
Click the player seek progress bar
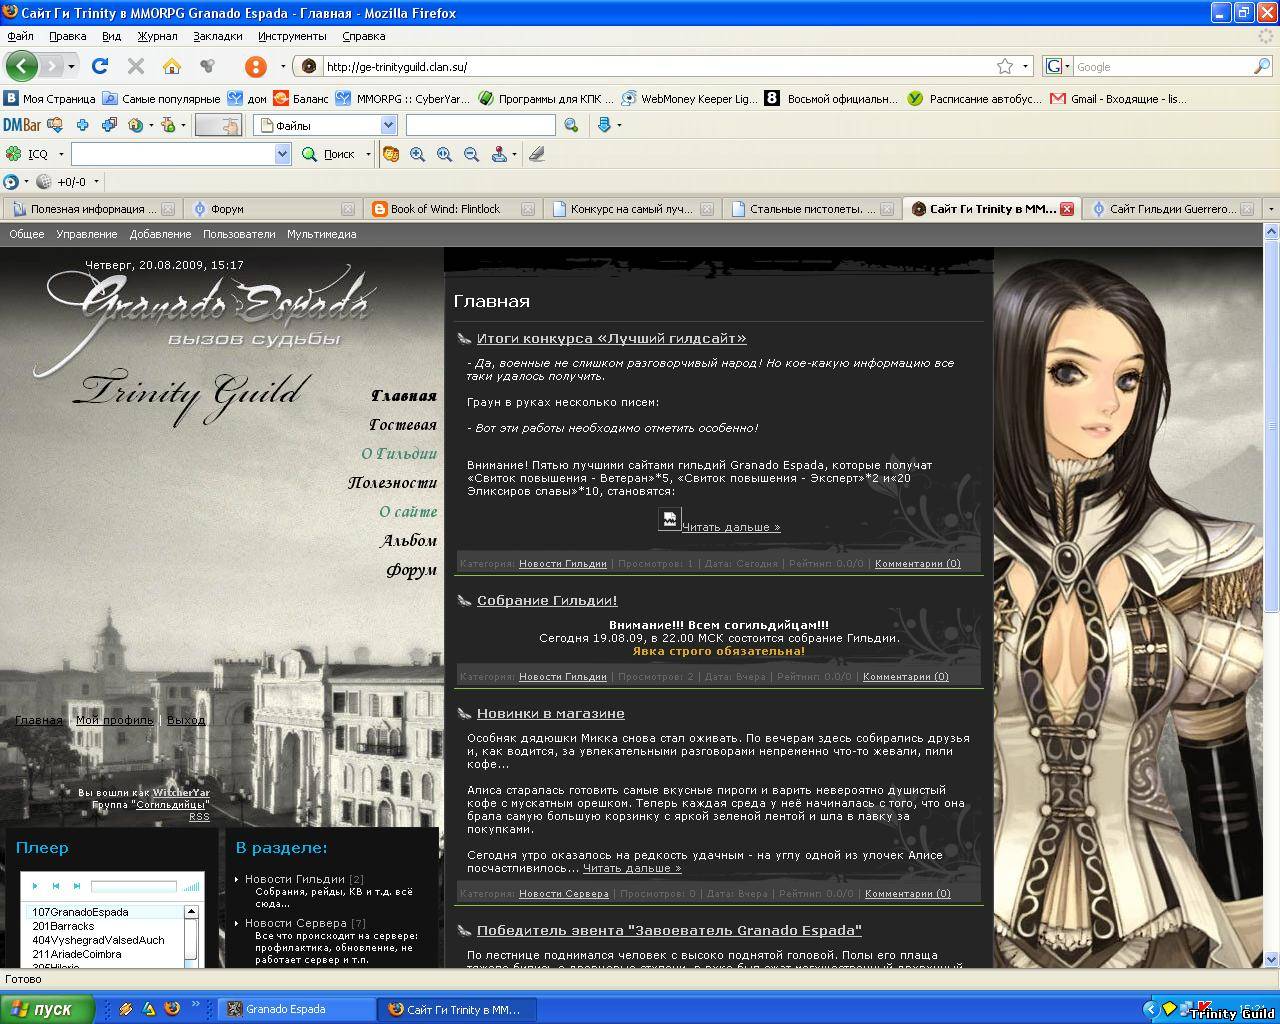(x=133, y=886)
